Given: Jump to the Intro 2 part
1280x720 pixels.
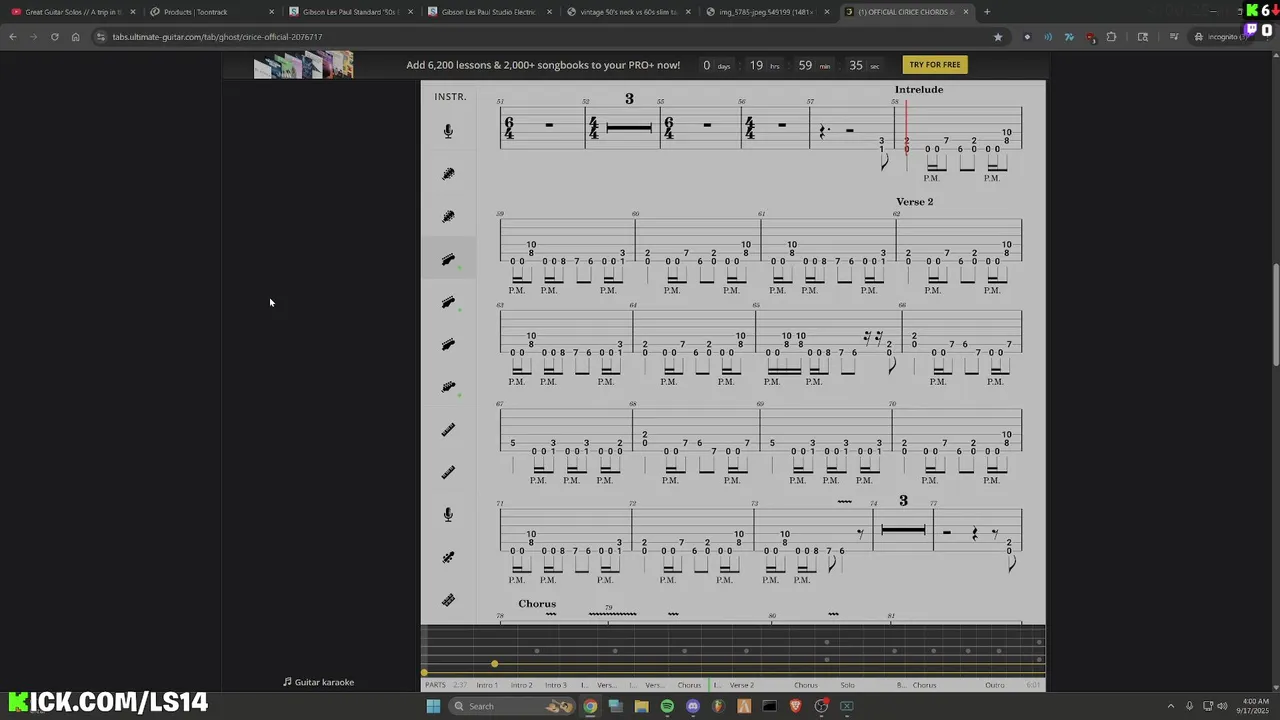Looking at the screenshot, I should (521, 685).
